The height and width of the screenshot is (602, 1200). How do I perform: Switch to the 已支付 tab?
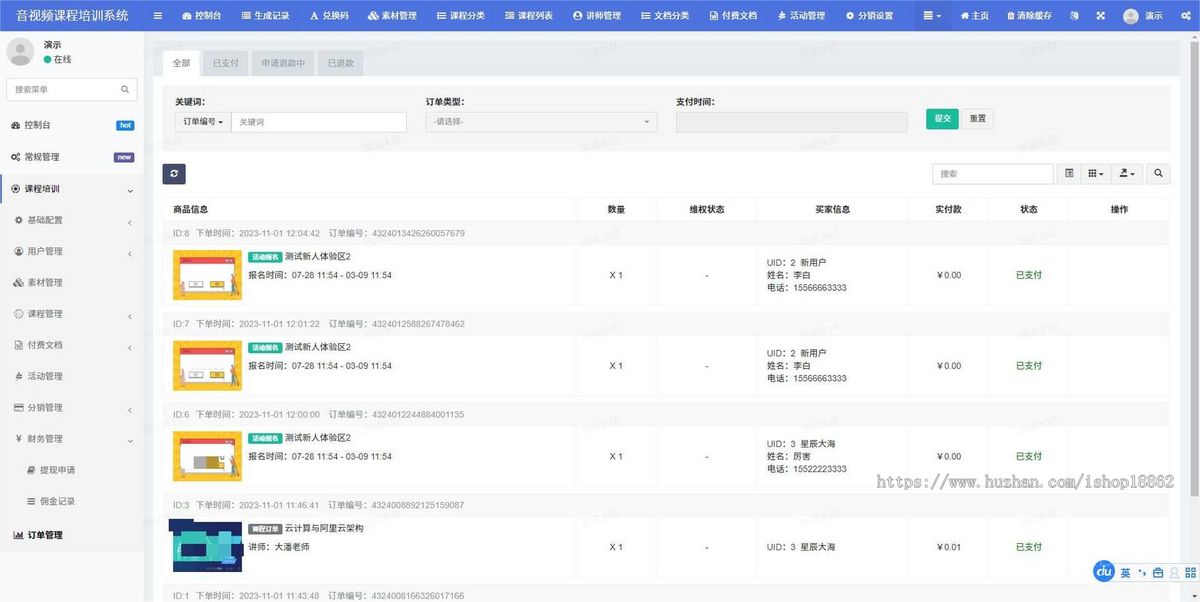click(224, 62)
